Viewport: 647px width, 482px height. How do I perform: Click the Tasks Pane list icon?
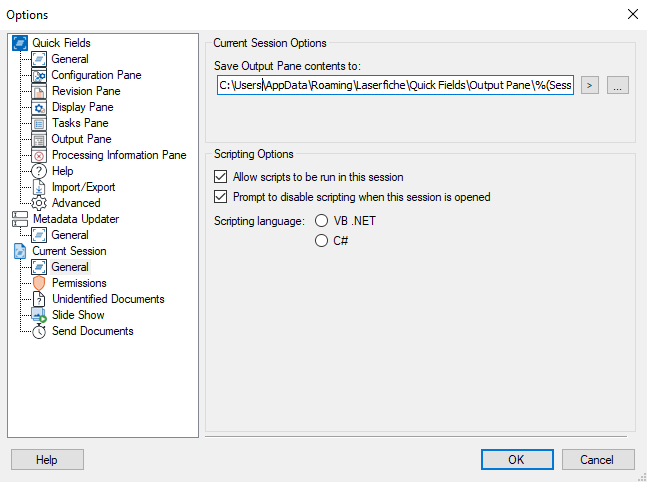(x=39, y=123)
